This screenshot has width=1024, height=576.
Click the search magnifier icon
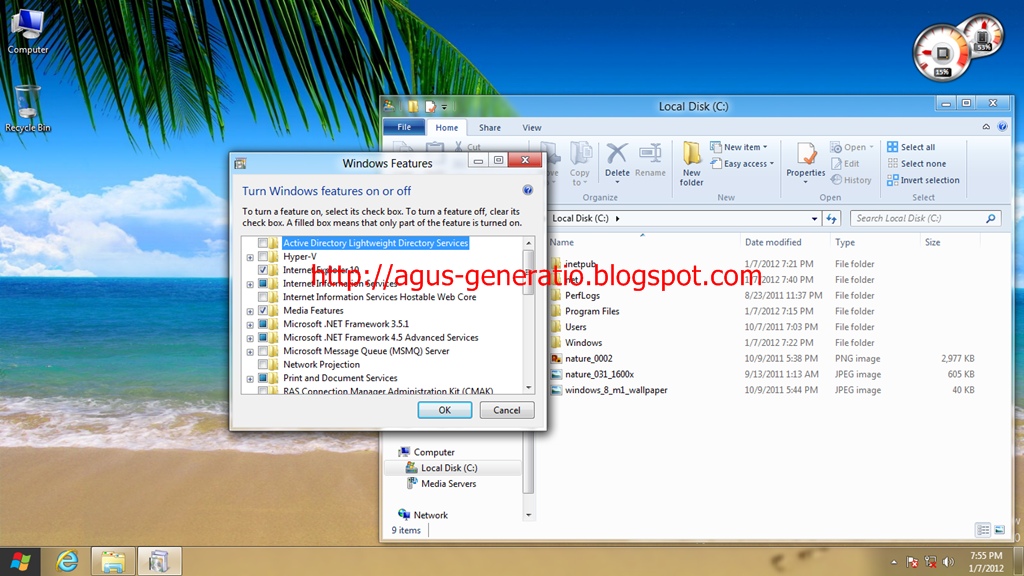[x=991, y=218]
